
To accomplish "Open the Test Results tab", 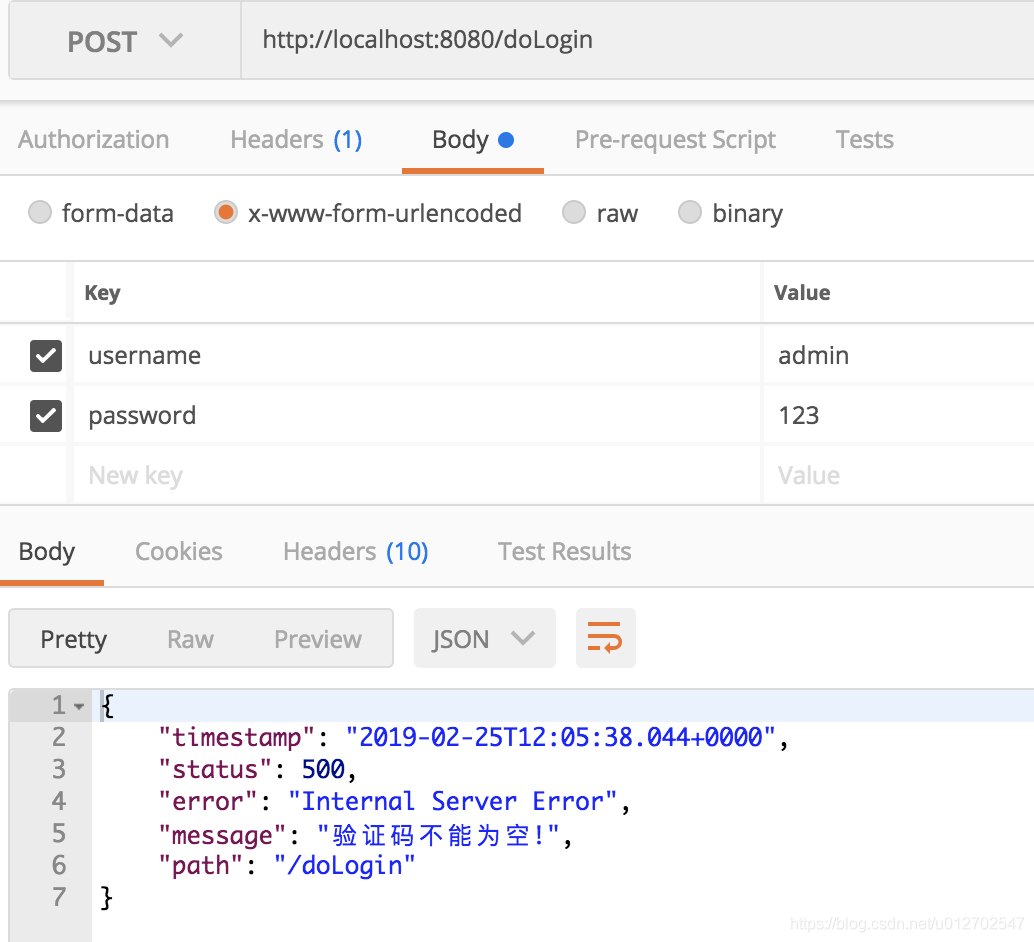I will click(564, 552).
